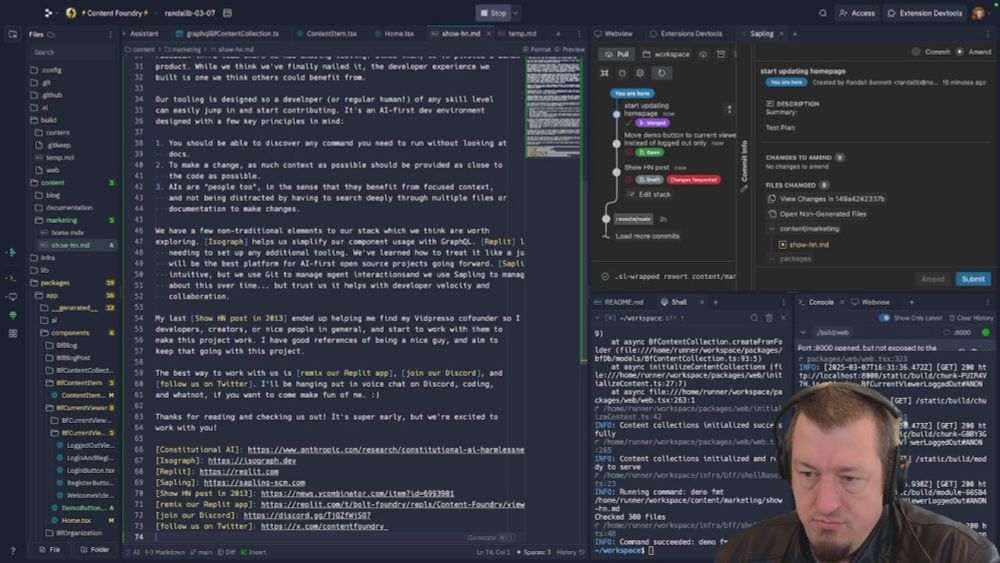Screen dimensions: 1000x563
Task: Open Files panel three-dot menu
Action: (x=110, y=34)
